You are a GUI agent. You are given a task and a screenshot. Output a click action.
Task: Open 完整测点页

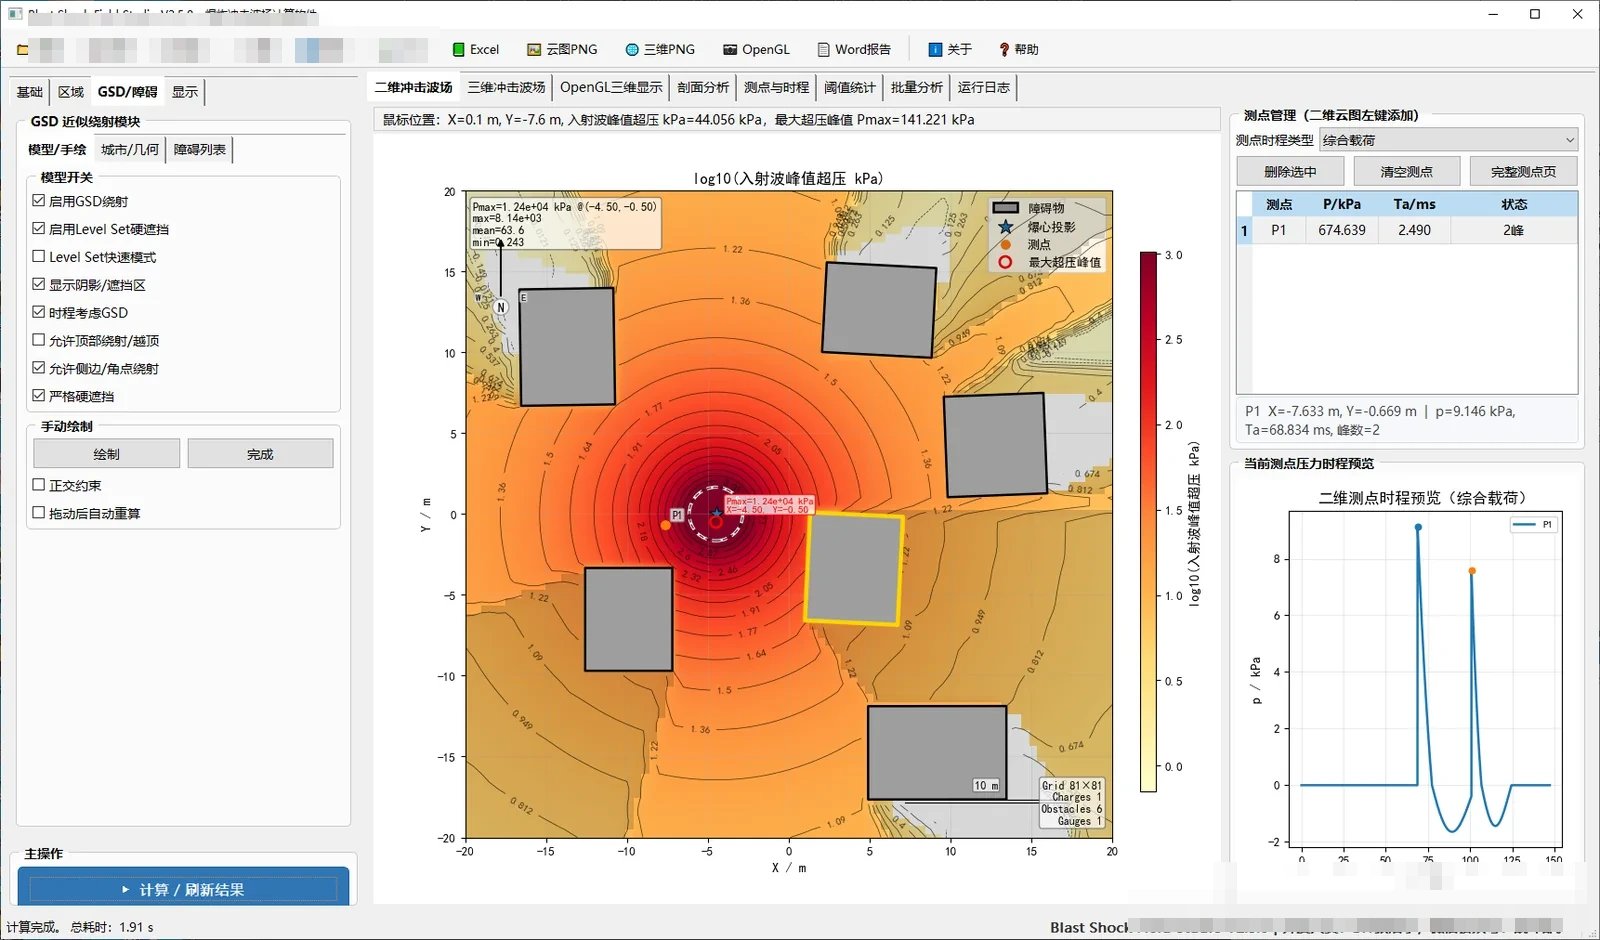click(1524, 172)
